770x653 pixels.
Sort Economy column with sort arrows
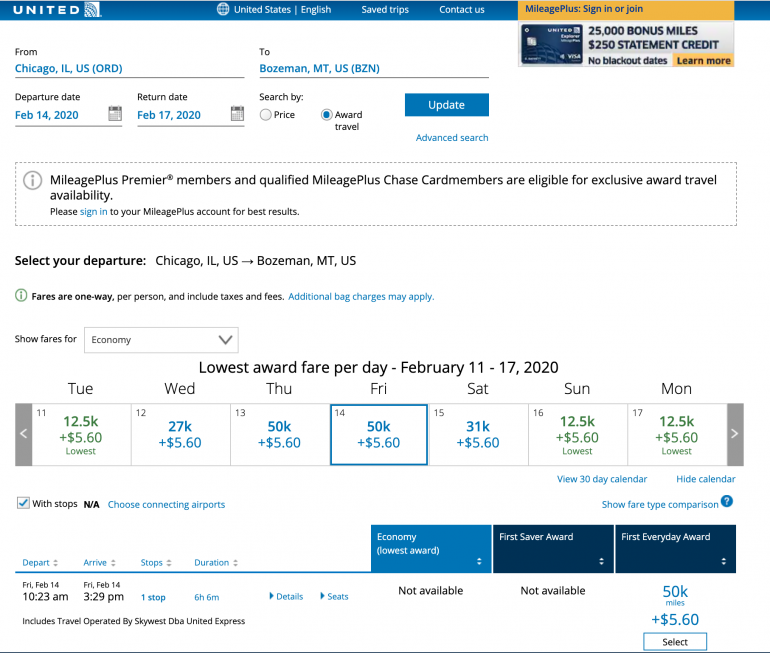(x=479, y=562)
